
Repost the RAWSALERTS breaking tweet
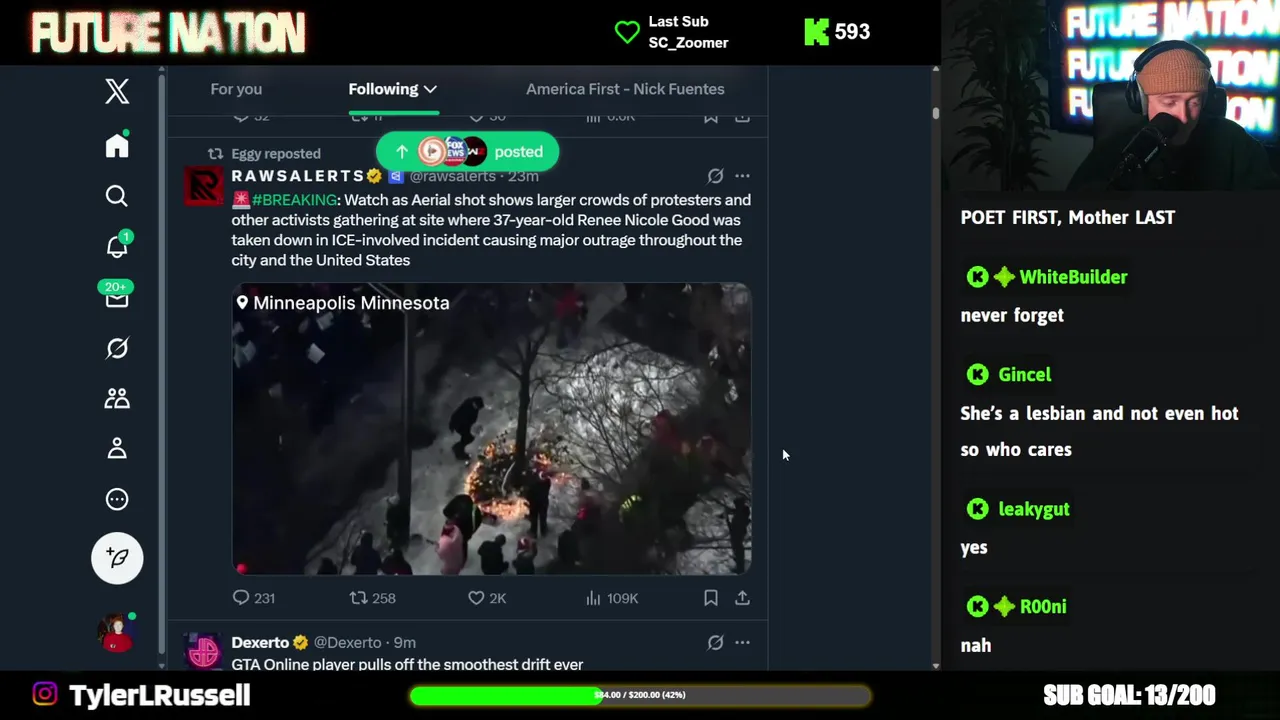372,598
